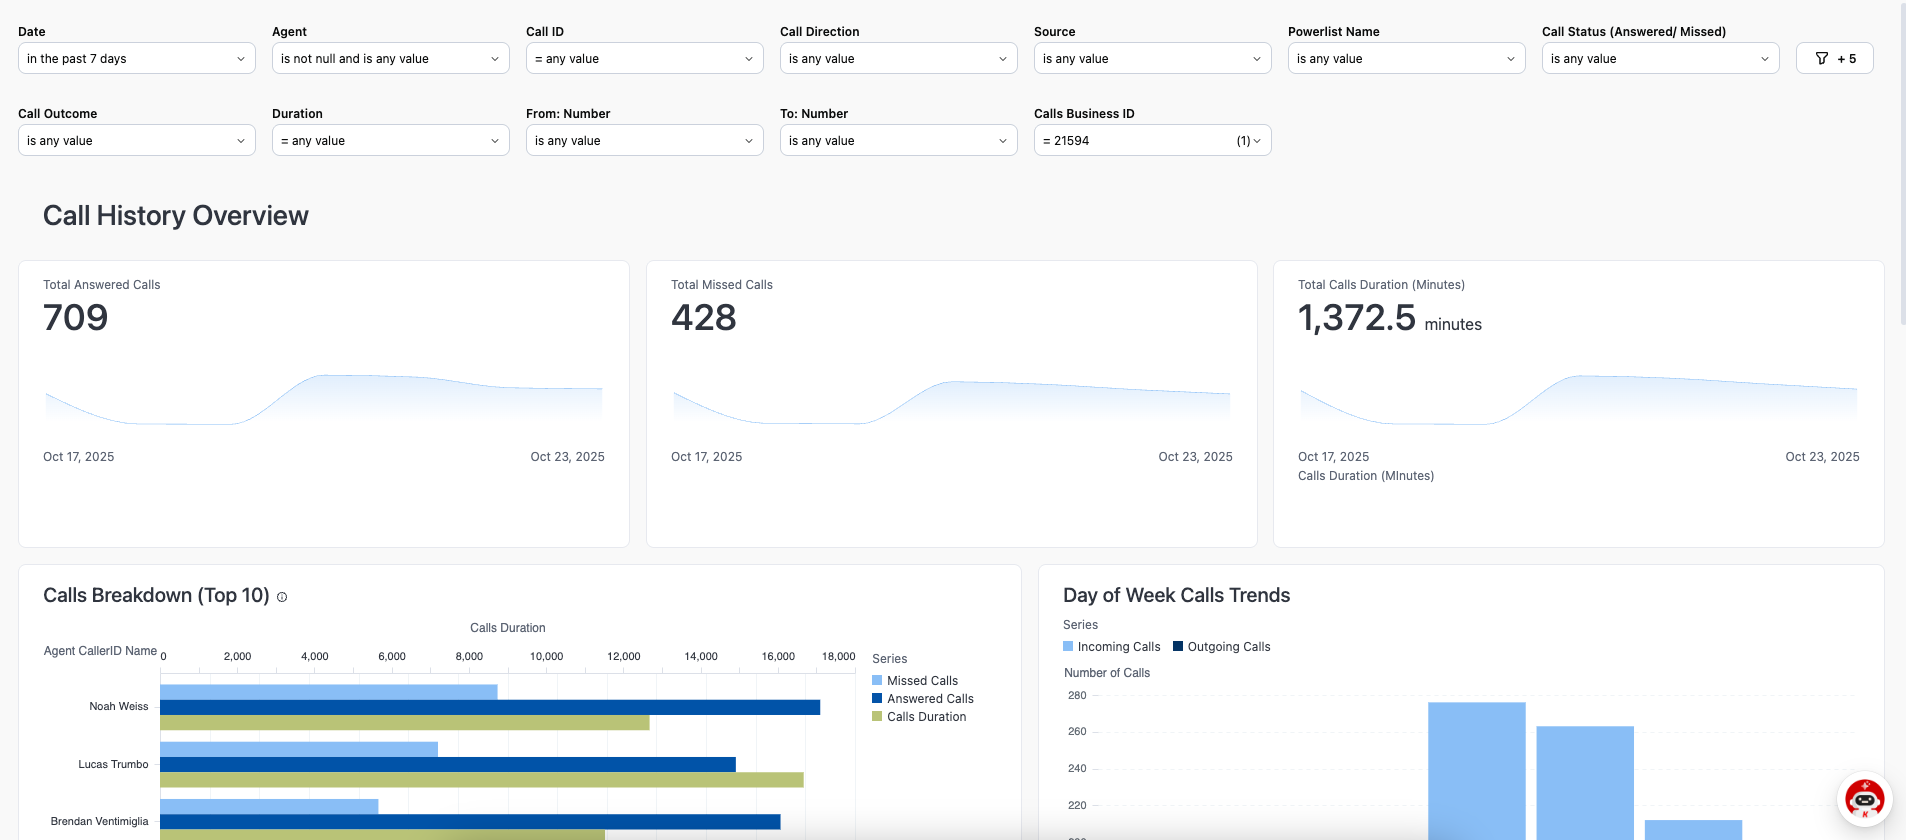Toggle Calls Duration series in legend
Viewport: 1906px width, 840px height.
coord(925,717)
